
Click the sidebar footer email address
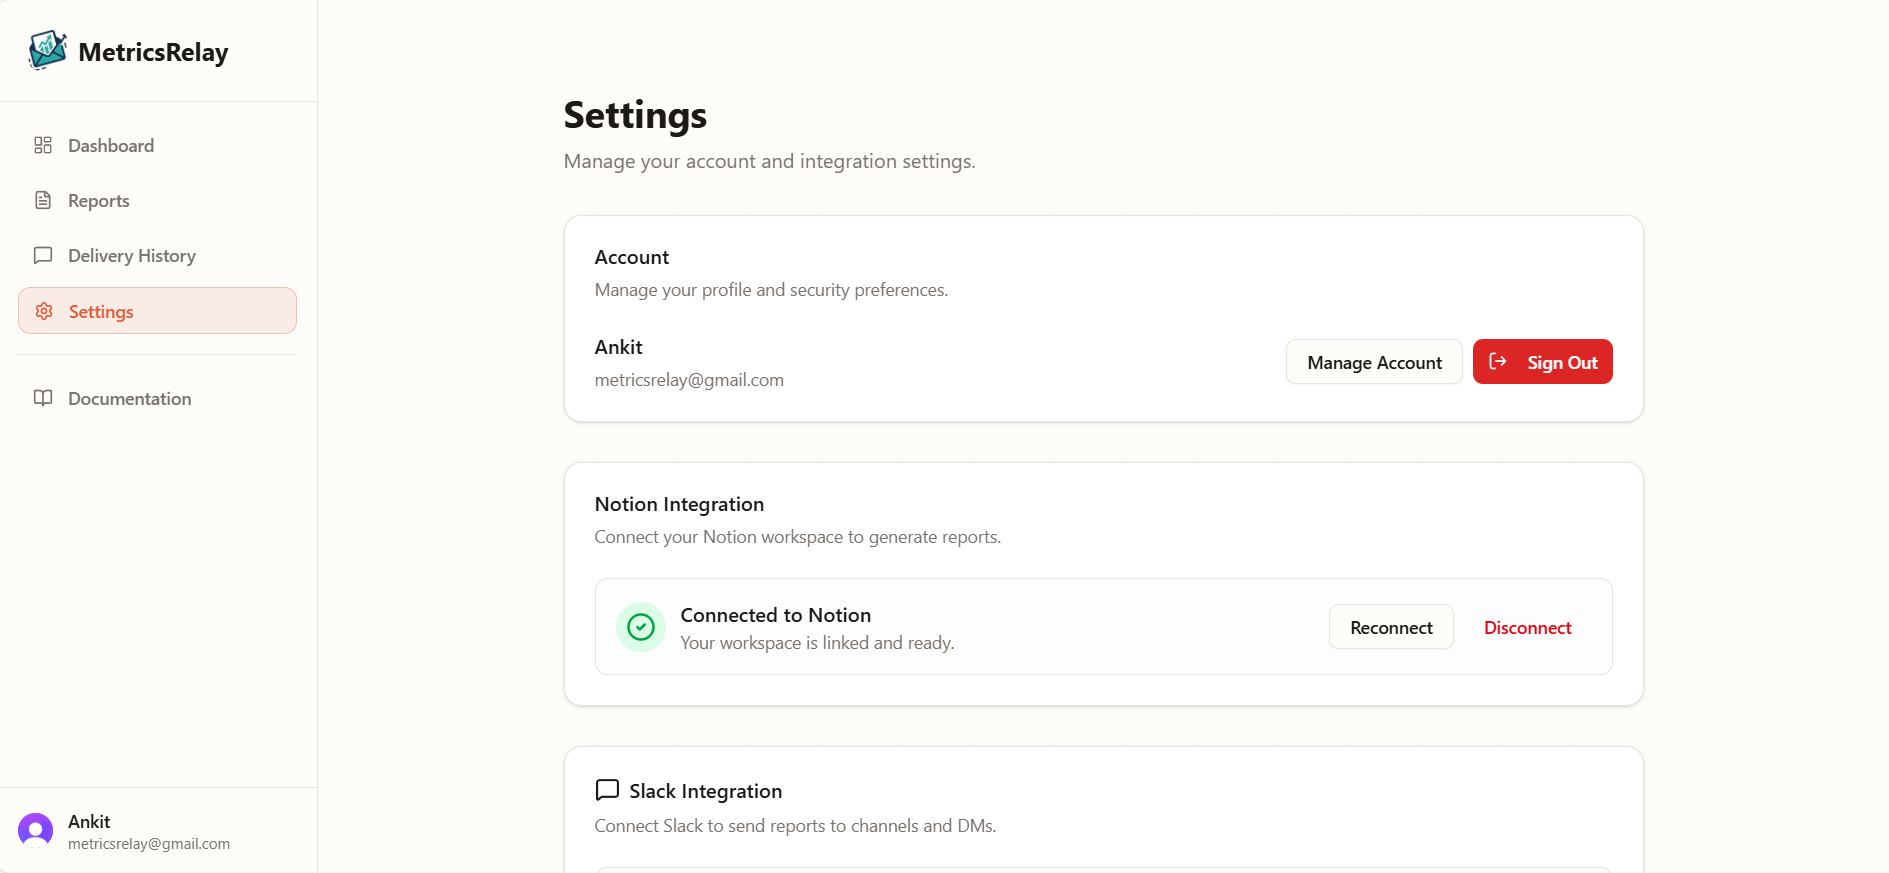click(149, 844)
